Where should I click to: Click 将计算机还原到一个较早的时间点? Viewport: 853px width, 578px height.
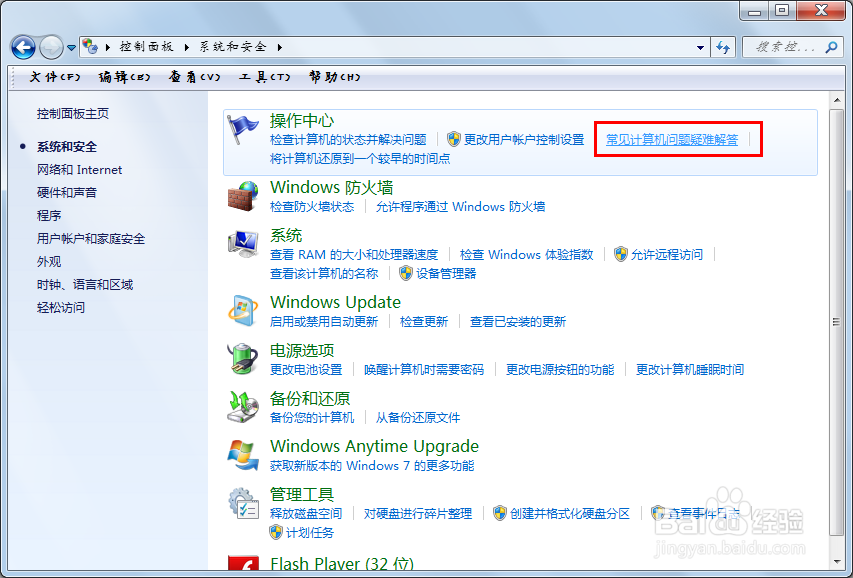(360, 158)
